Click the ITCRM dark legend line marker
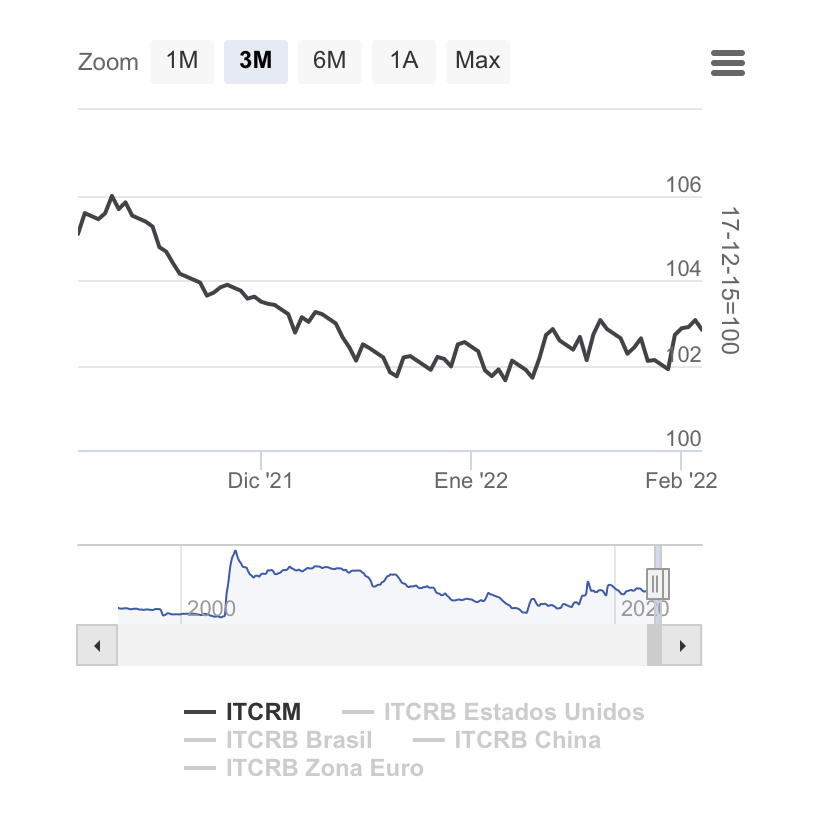The height and width of the screenshot is (821, 828). [200, 712]
